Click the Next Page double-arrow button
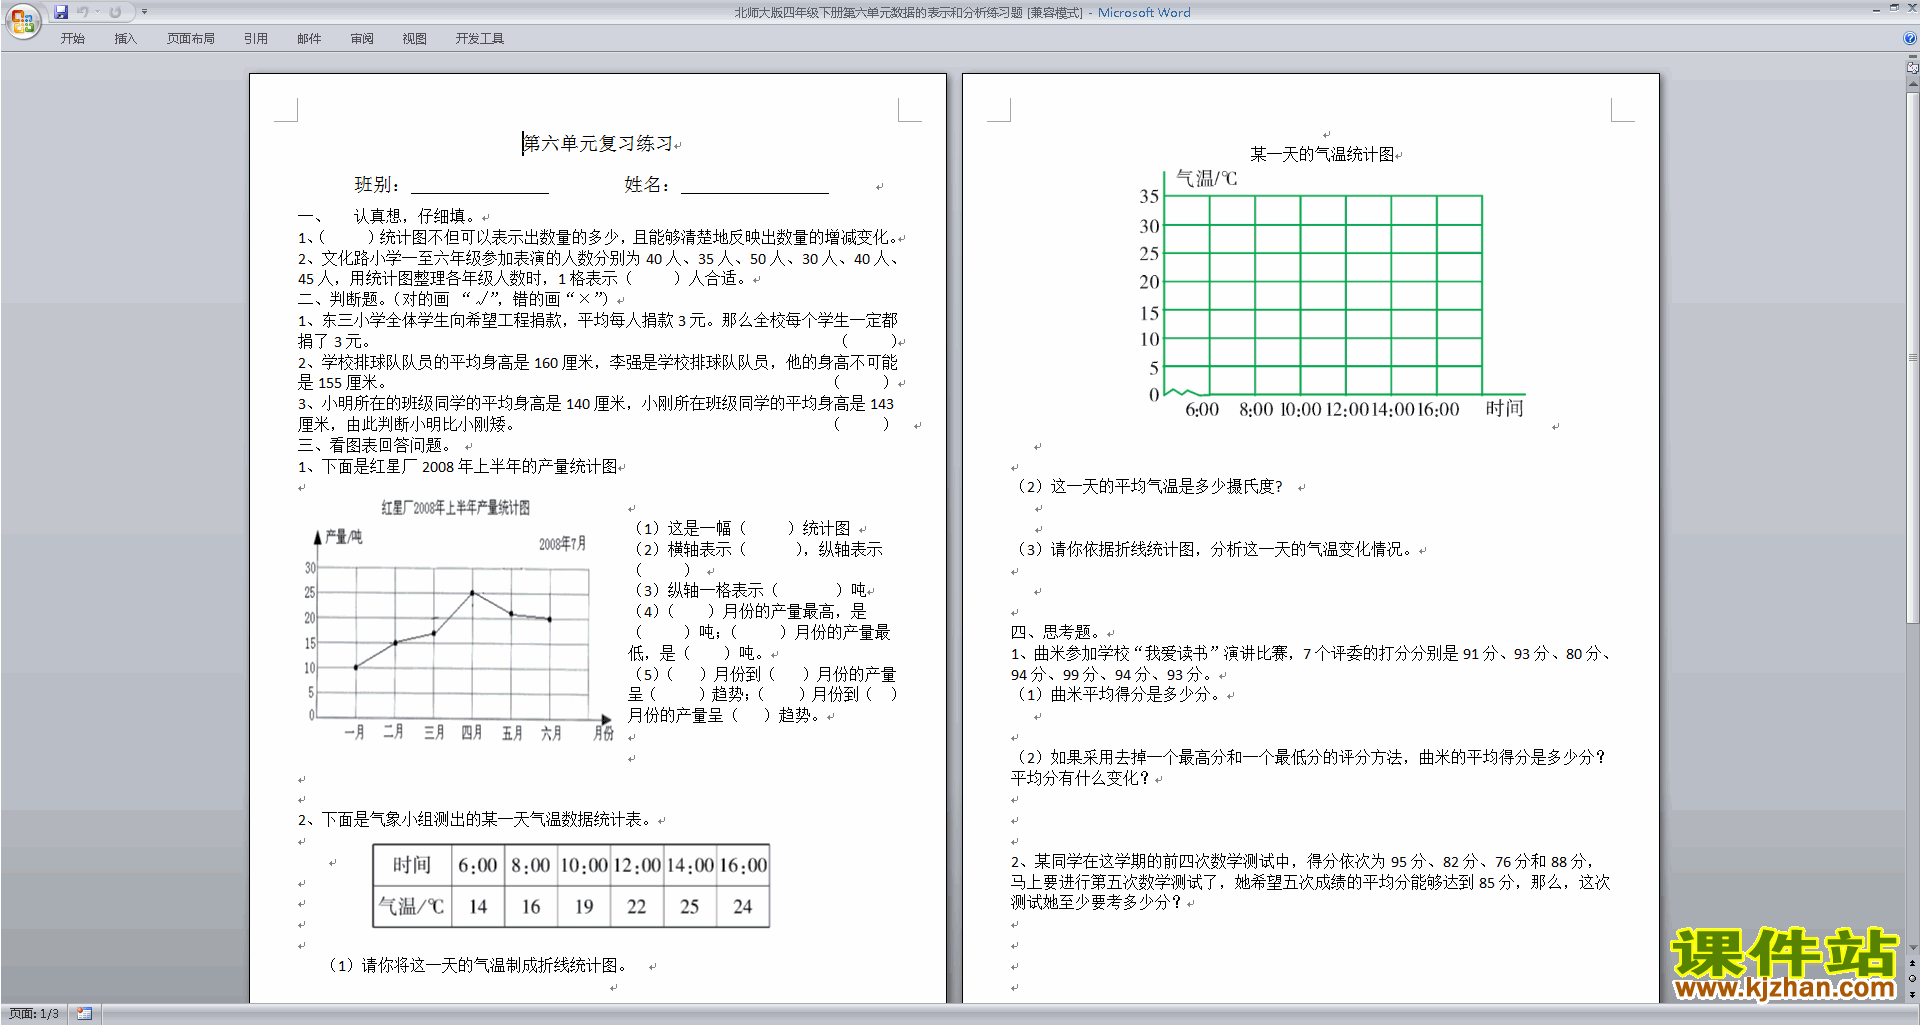Screen dimensions: 1920x1025 tap(1913, 994)
